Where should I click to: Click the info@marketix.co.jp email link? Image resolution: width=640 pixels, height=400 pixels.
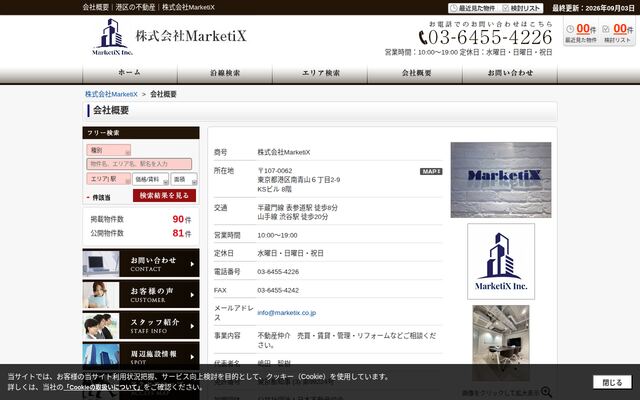coord(287,313)
